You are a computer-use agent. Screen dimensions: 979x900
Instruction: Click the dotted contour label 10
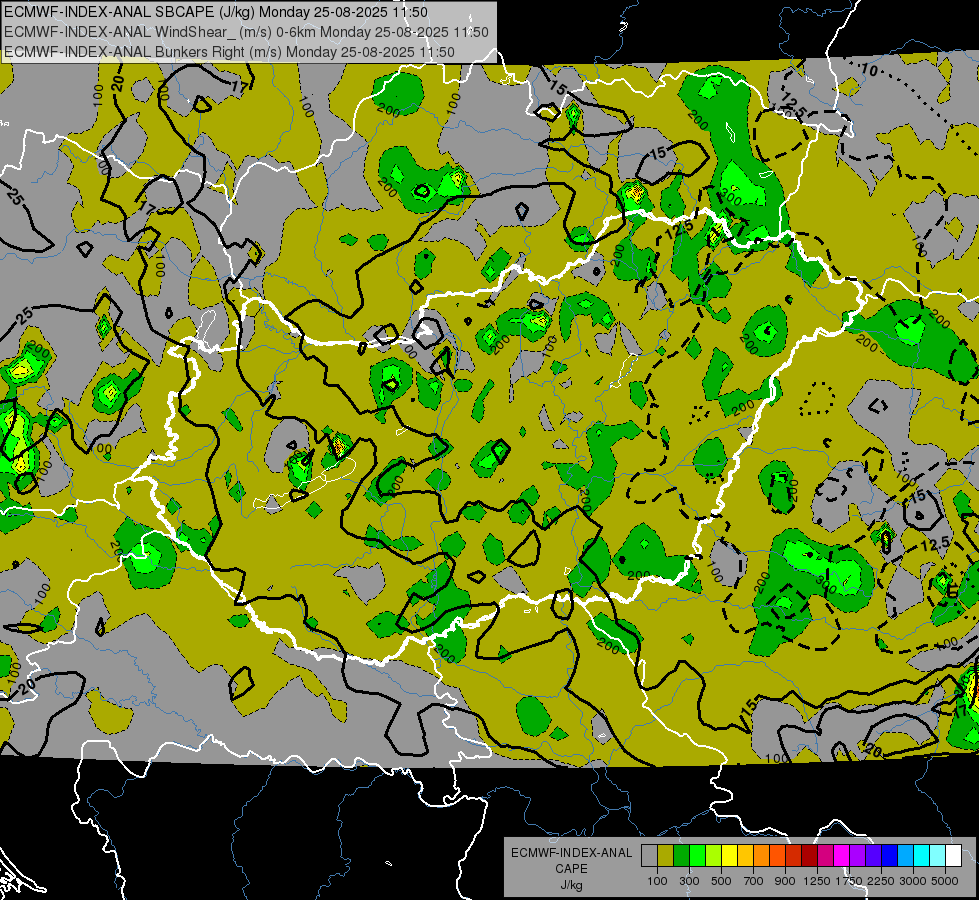[x=868, y=69]
